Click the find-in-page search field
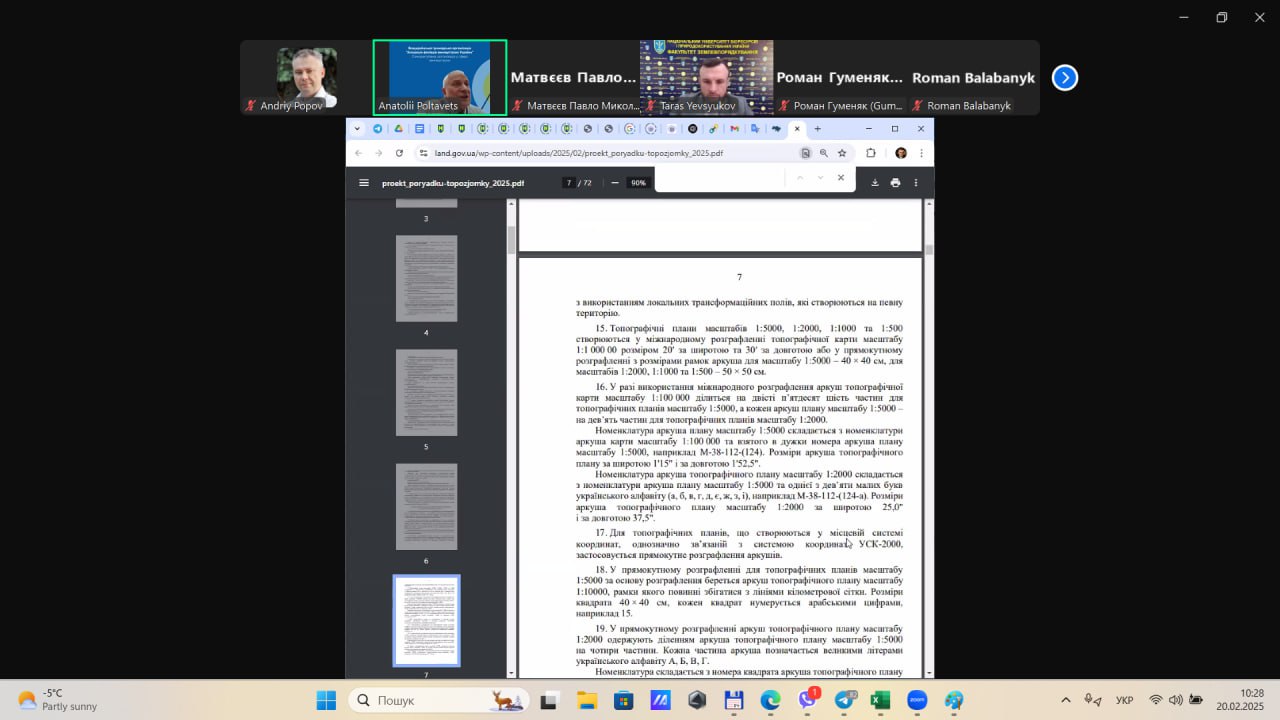 tap(720, 178)
